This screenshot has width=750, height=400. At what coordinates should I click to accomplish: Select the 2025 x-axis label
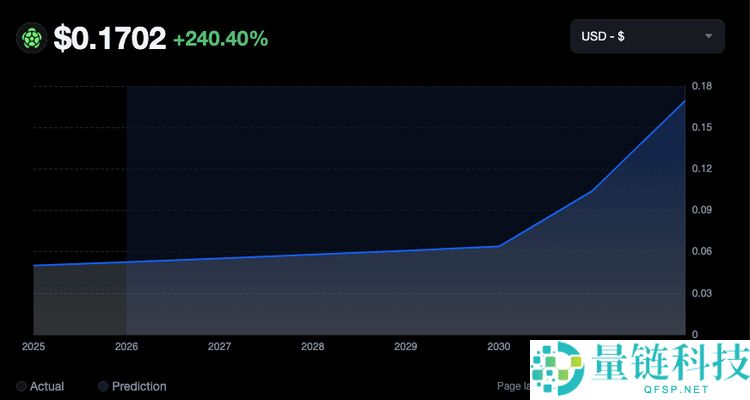tap(34, 346)
